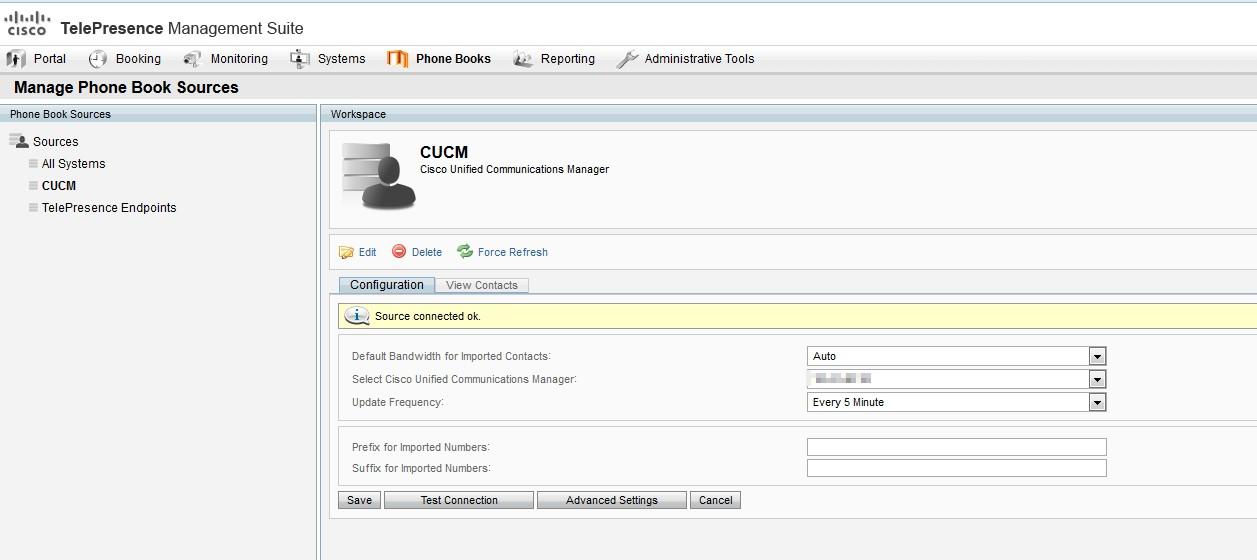Click the Sources root person icon
The image size is (1257, 560).
tap(18, 141)
